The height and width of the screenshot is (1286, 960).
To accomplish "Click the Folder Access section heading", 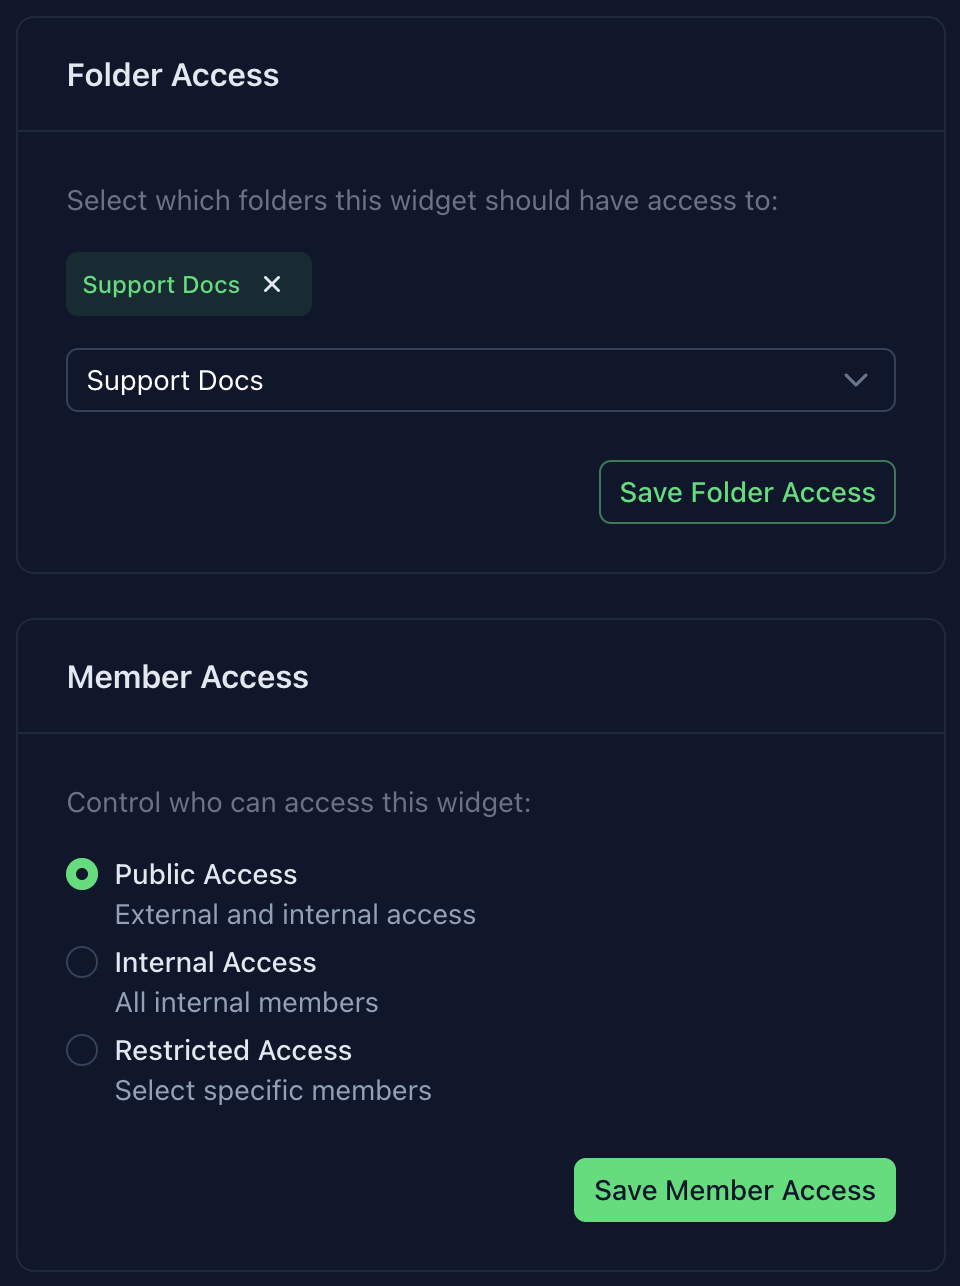I will point(173,75).
